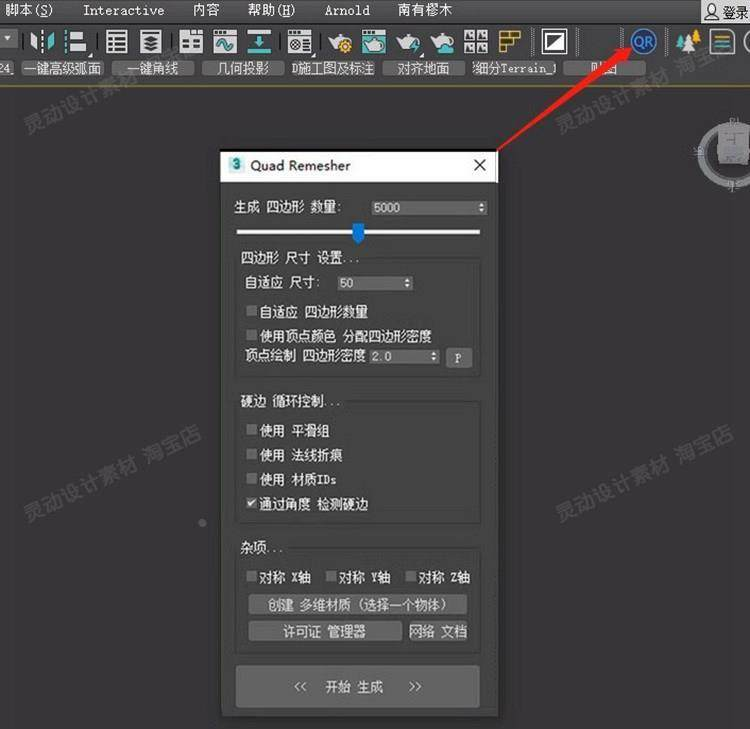Image resolution: width=750 pixels, height=729 pixels.
Task: Click spinner arrows of 顶点绘制四边形密度
Action: coord(433,356)
